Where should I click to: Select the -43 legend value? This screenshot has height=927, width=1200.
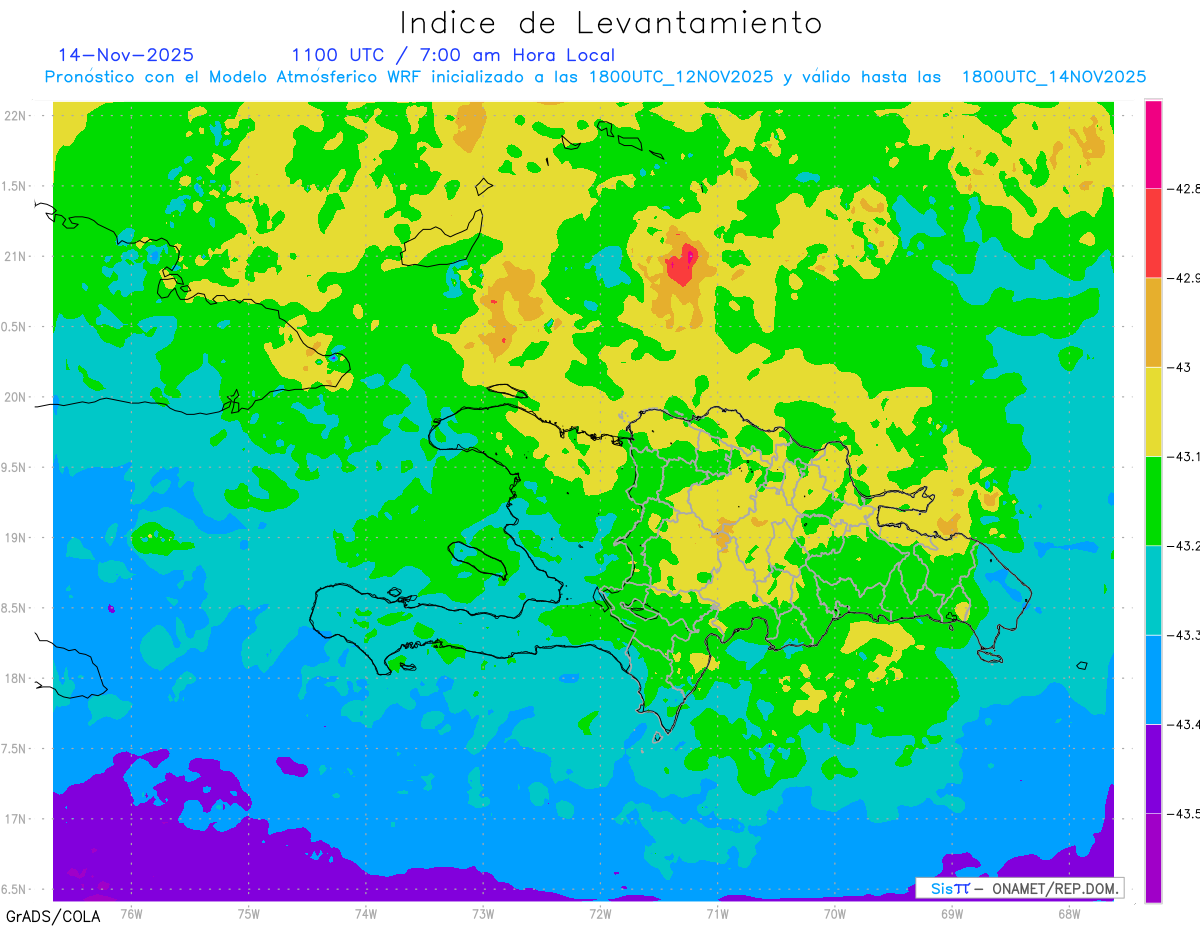pyautogui.click(x=1178, y=367)
